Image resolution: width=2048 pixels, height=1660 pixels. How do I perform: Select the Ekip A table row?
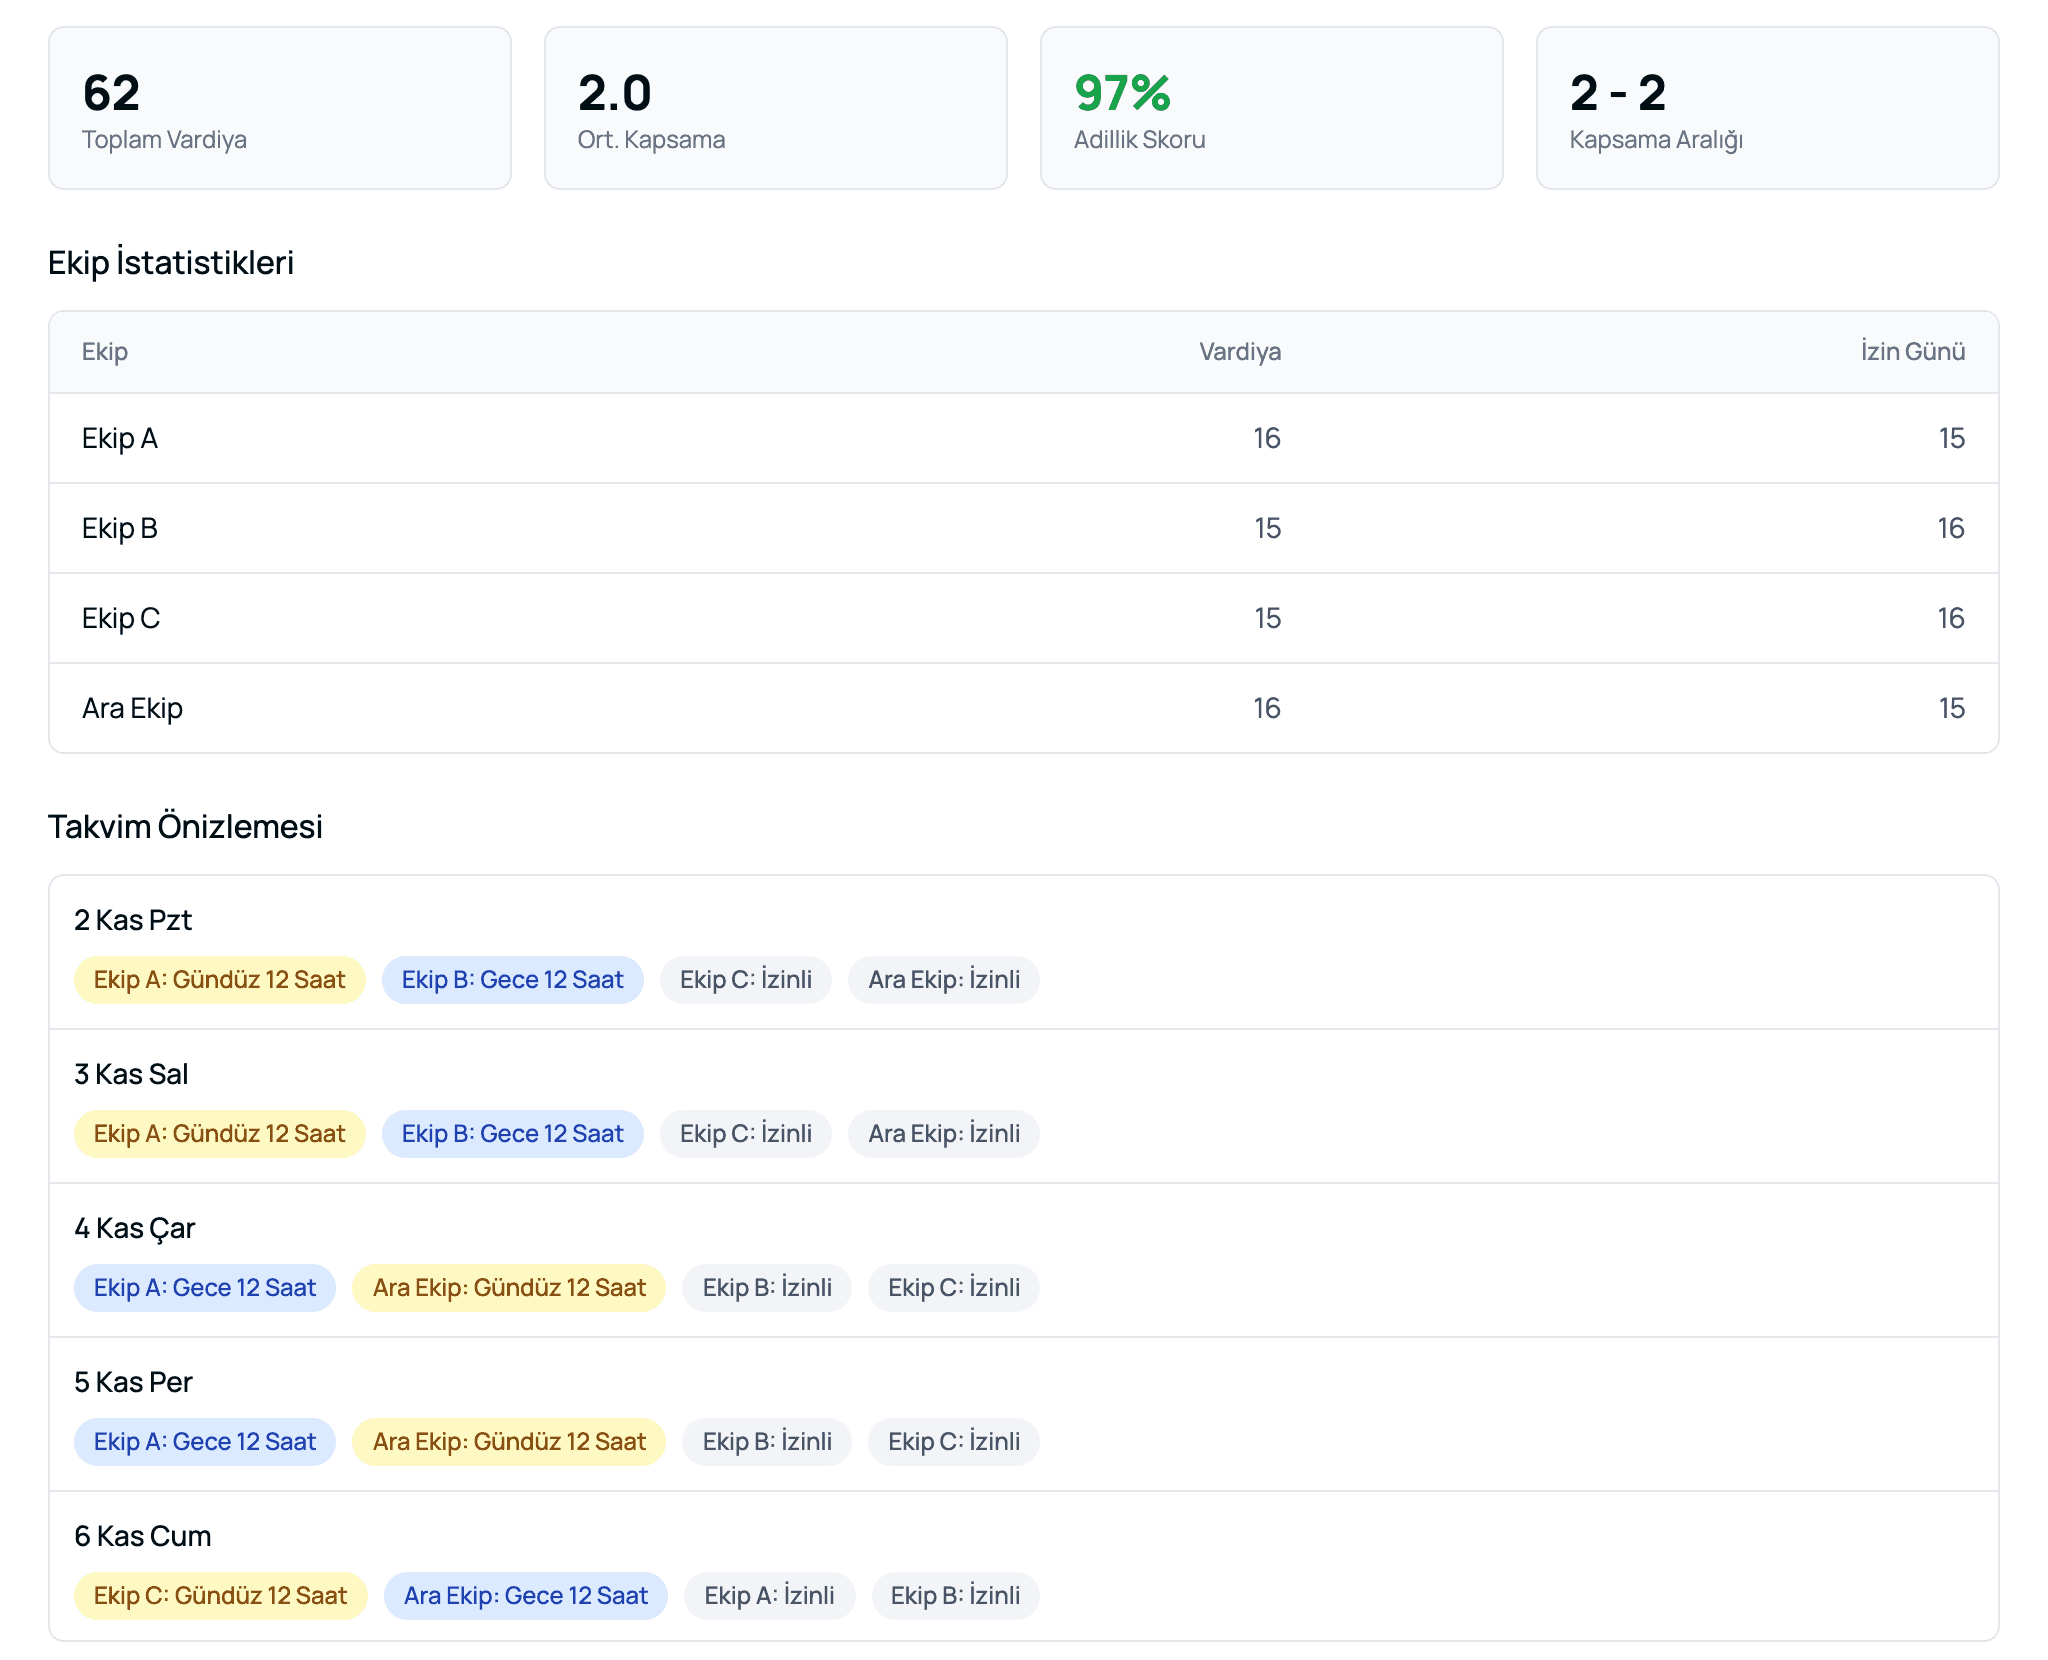pos(1024,438)
